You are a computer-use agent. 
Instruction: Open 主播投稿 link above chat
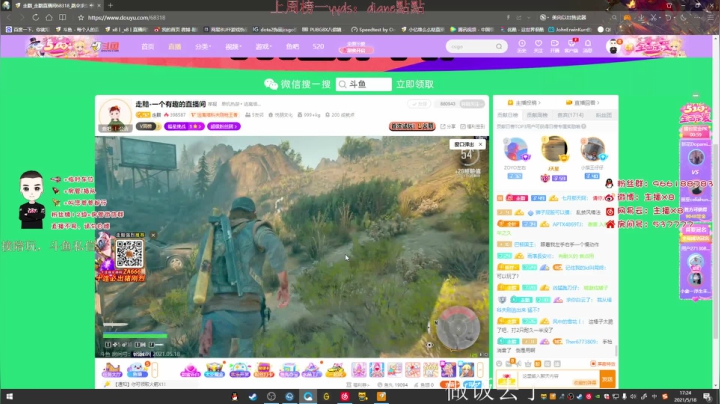[524, 102]
